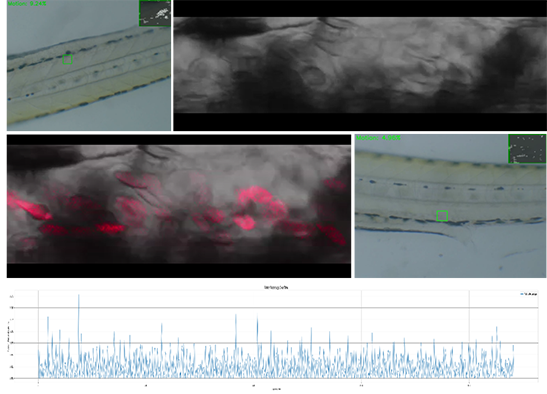Image resolution: width=547 pixels, height=394 pixels.
Task: Click the green ROI square in the Motion 4.96% image
Action: 442,216
